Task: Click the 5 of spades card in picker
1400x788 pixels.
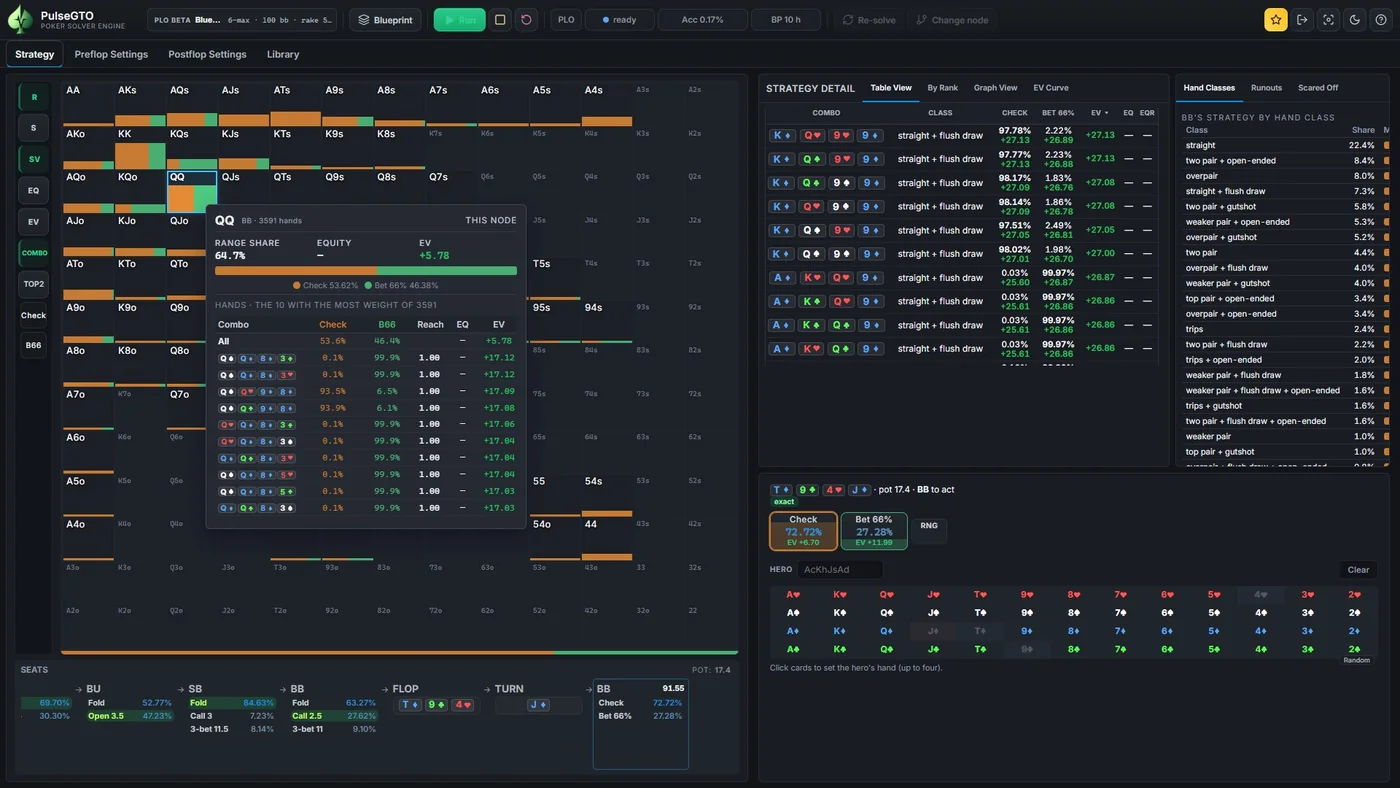Action: click(1214, 613)
